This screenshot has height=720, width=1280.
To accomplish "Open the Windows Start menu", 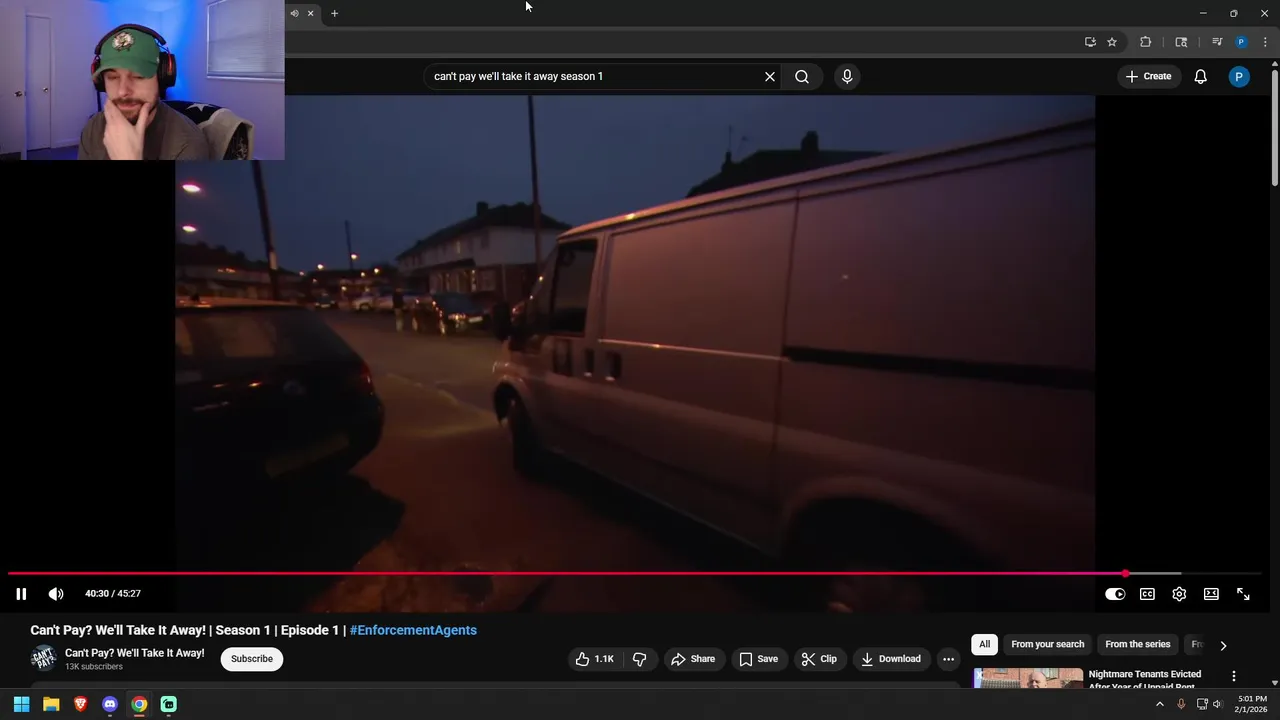I will click(x=21, y=704).
